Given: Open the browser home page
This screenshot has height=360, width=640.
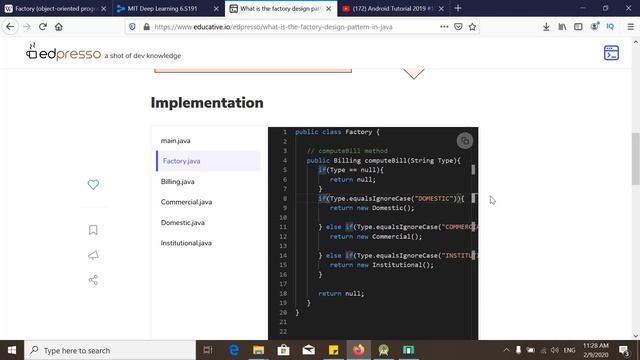Looking at the screenshot, I should (x=59, y=27).
